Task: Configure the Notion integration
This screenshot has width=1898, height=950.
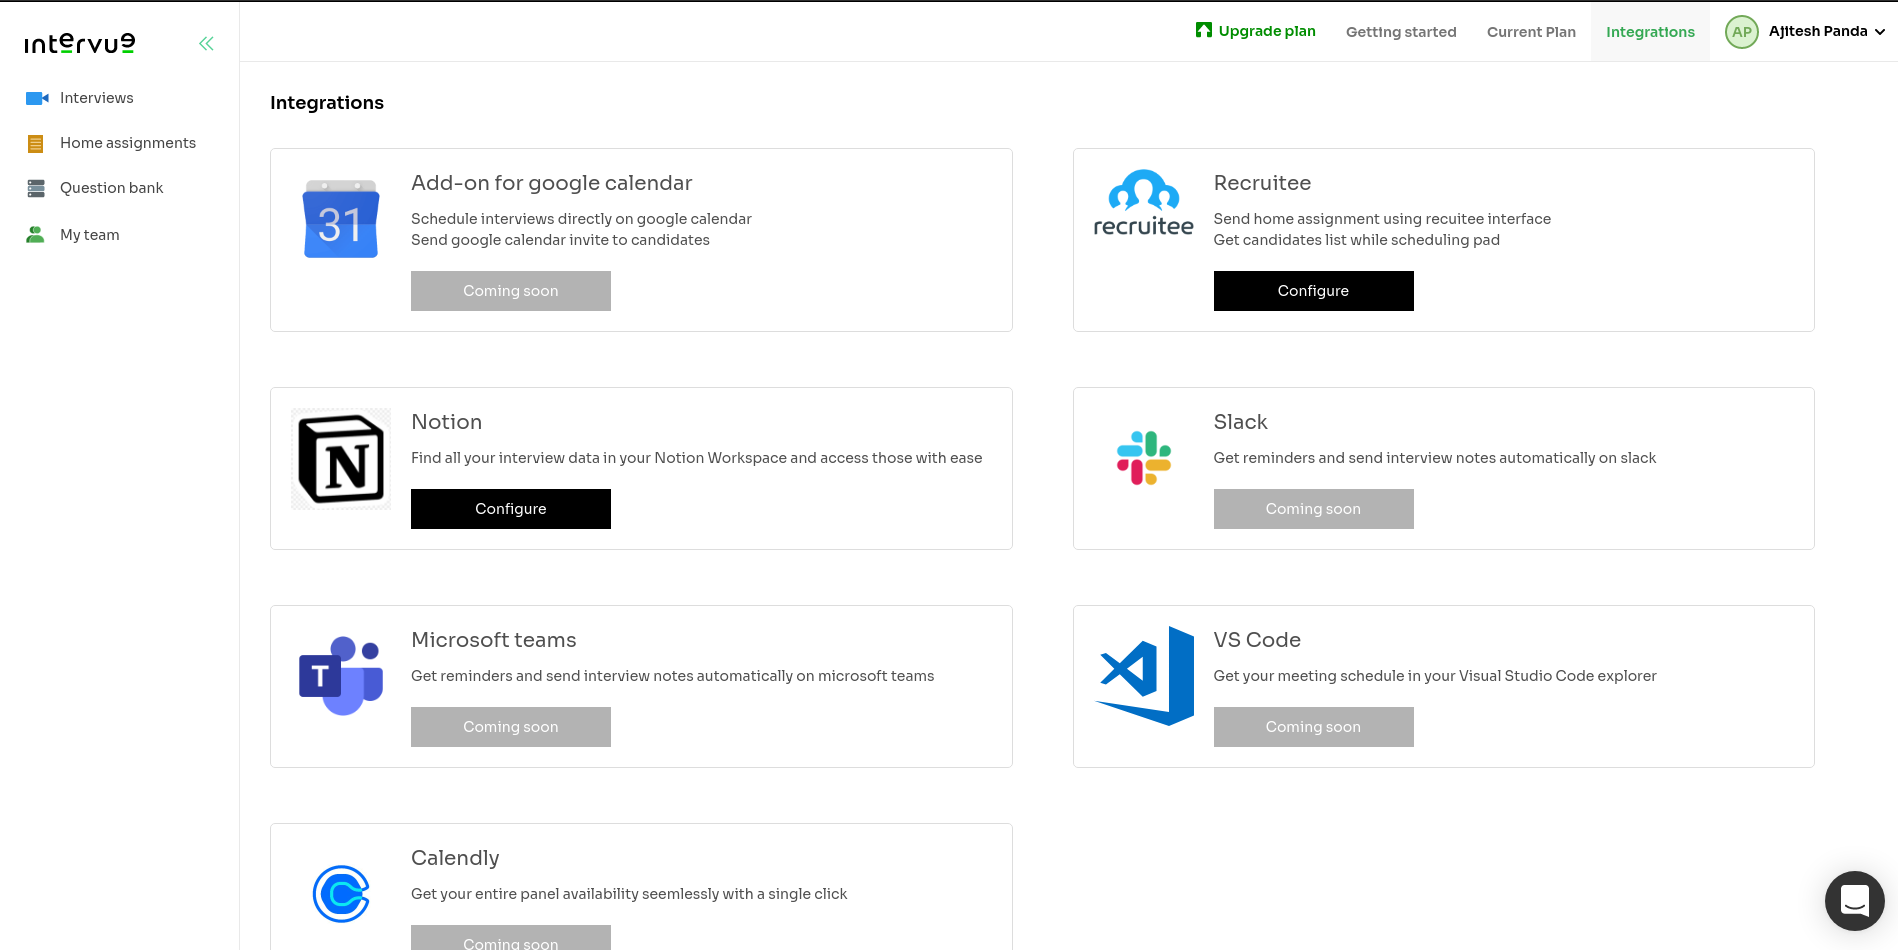Action: 511,509
